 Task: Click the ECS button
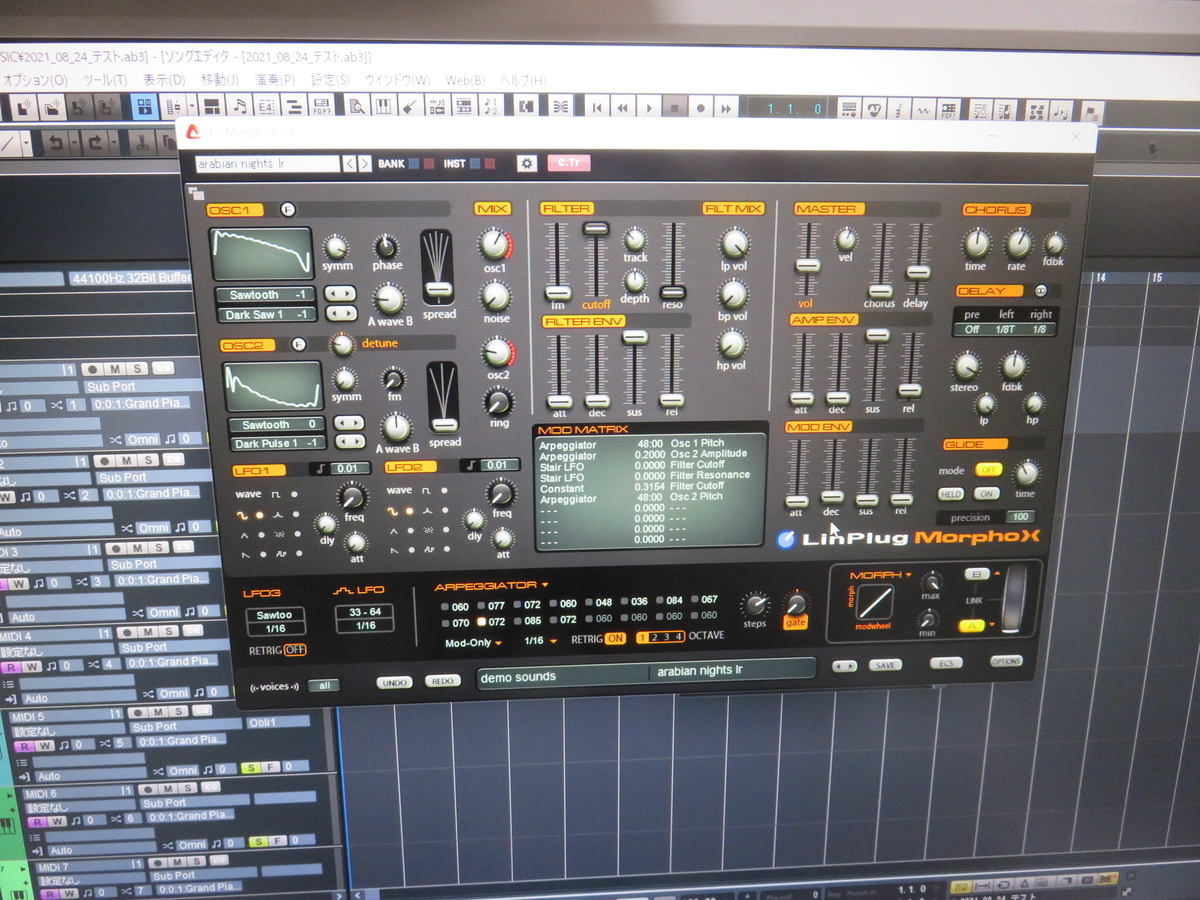click(946, 663)
